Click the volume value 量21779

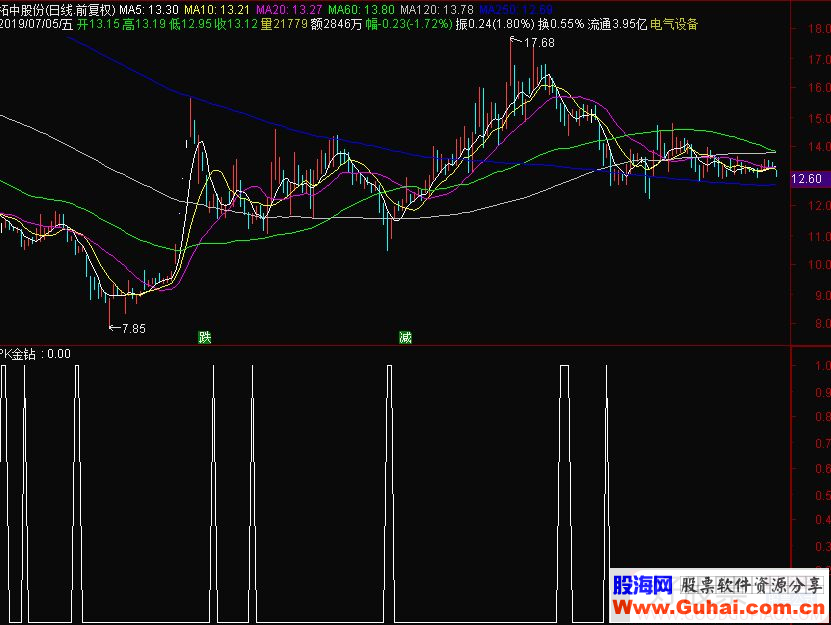point(284,24)
